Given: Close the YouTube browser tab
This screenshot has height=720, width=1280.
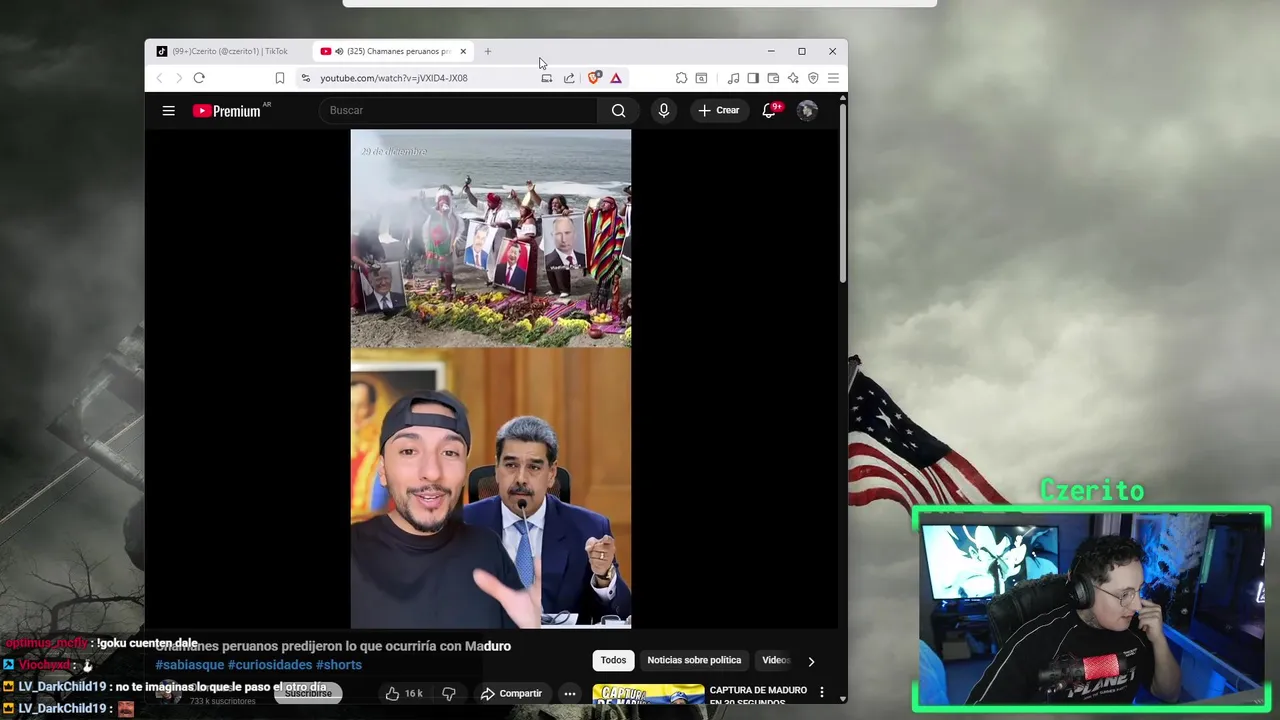Looking at the screenshot, I should pos(463,51).
